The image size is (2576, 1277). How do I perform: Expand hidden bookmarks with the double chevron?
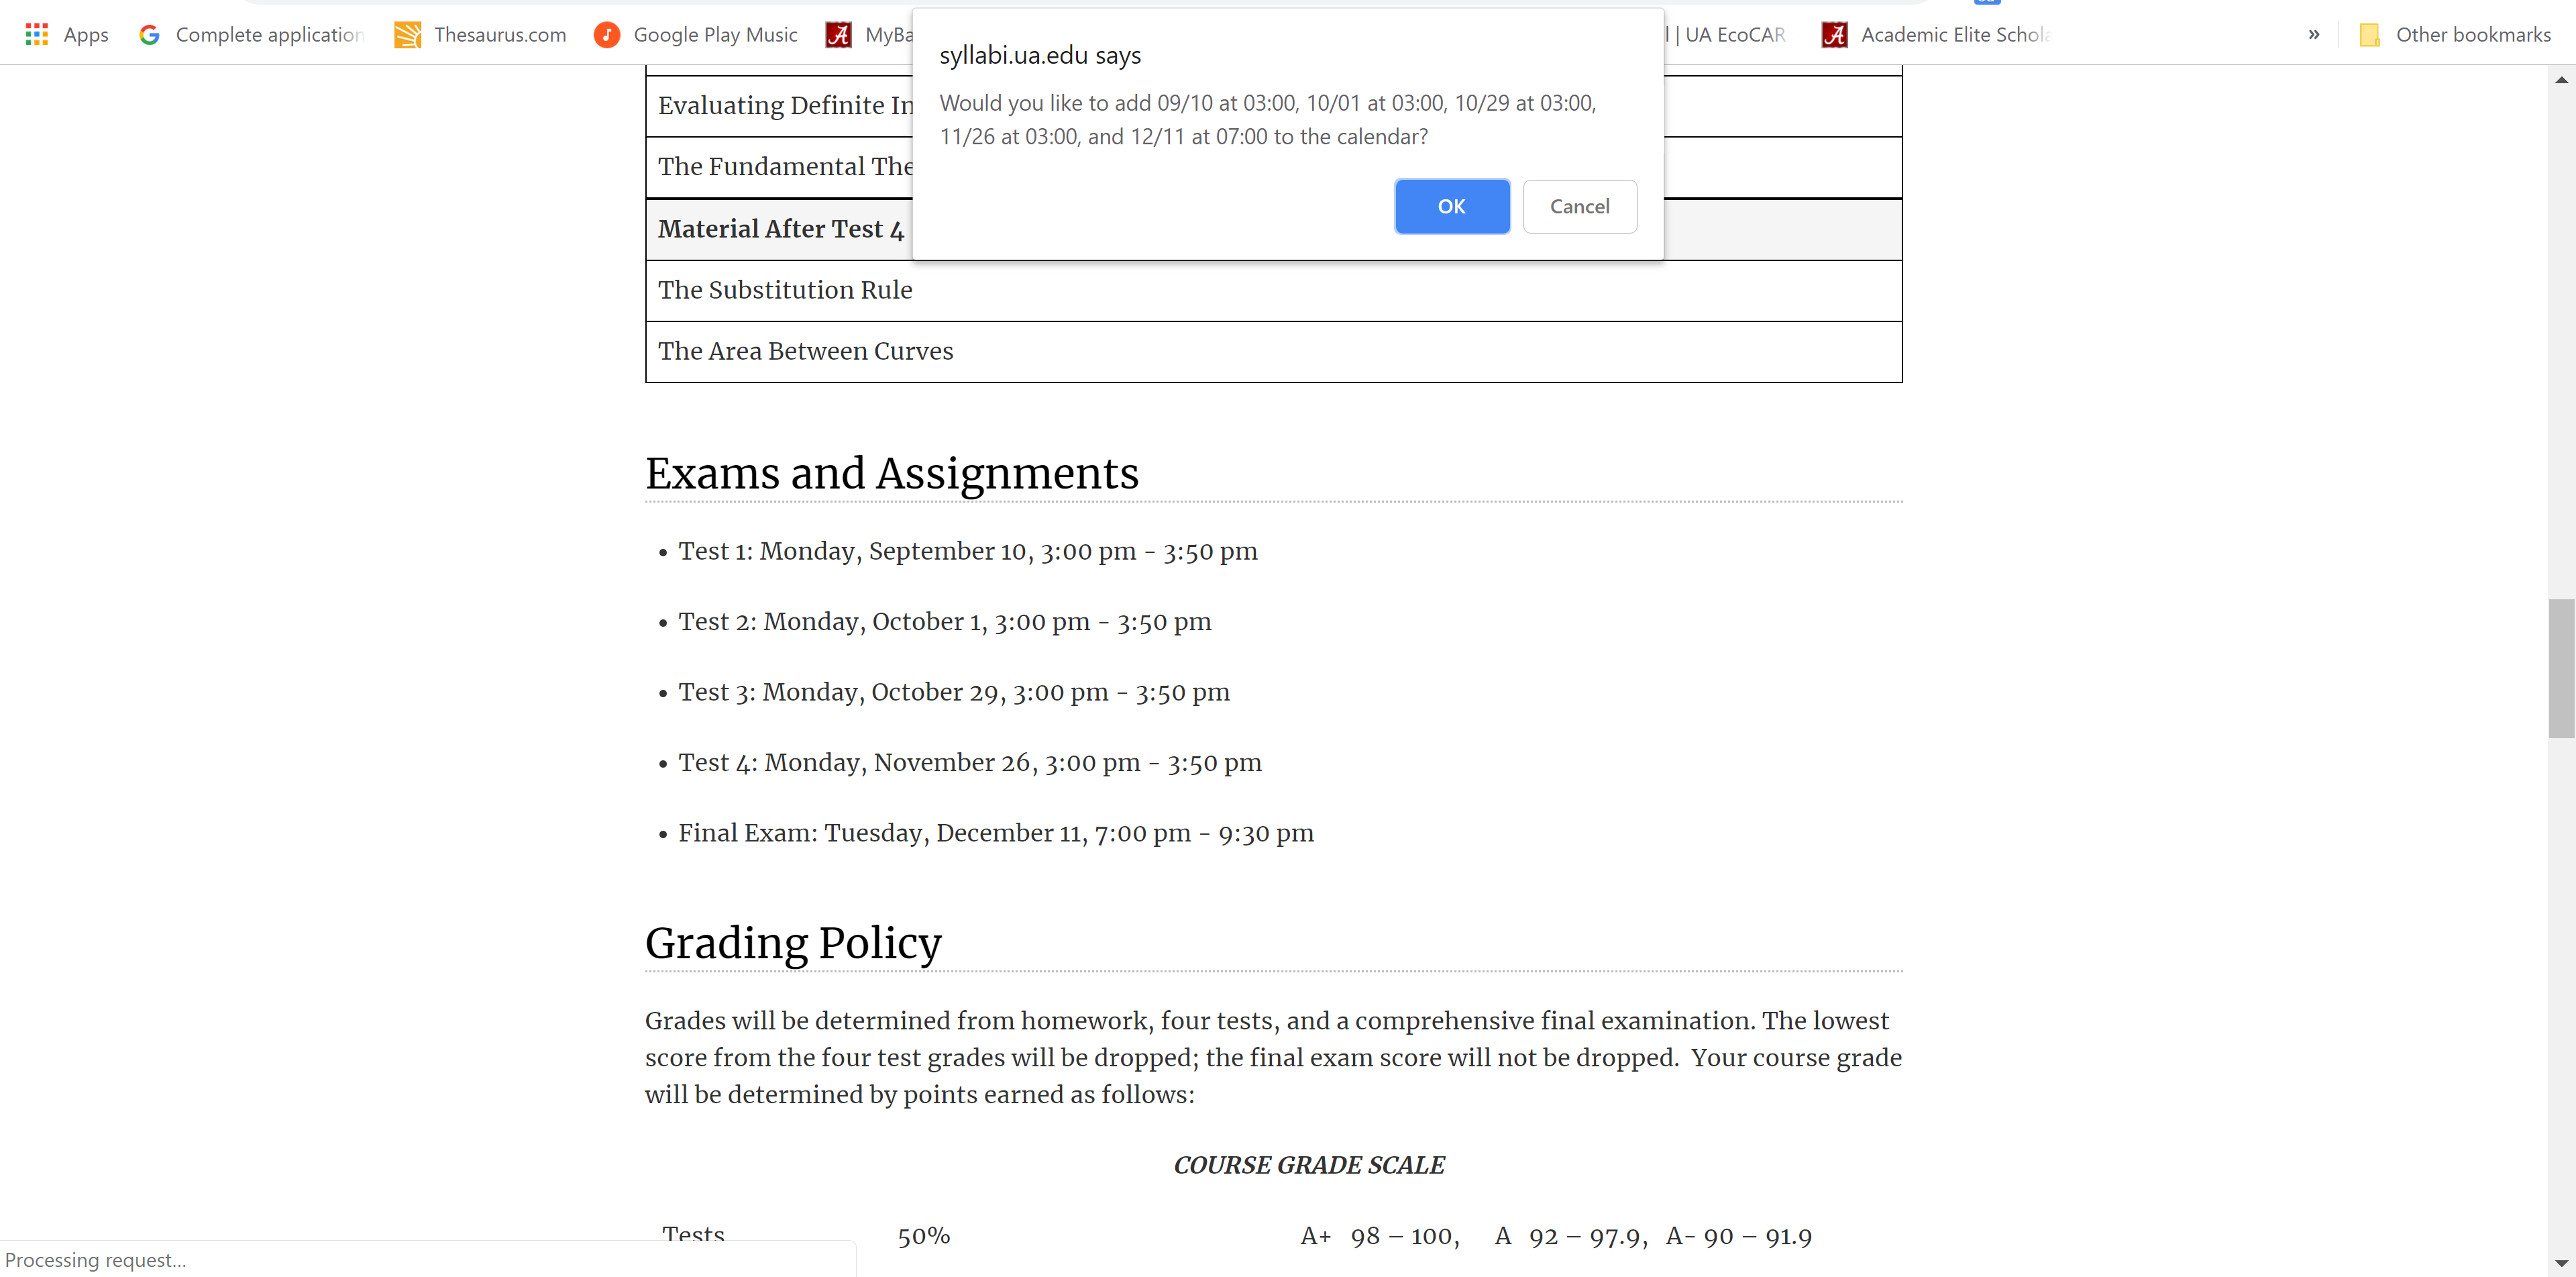2313,35
